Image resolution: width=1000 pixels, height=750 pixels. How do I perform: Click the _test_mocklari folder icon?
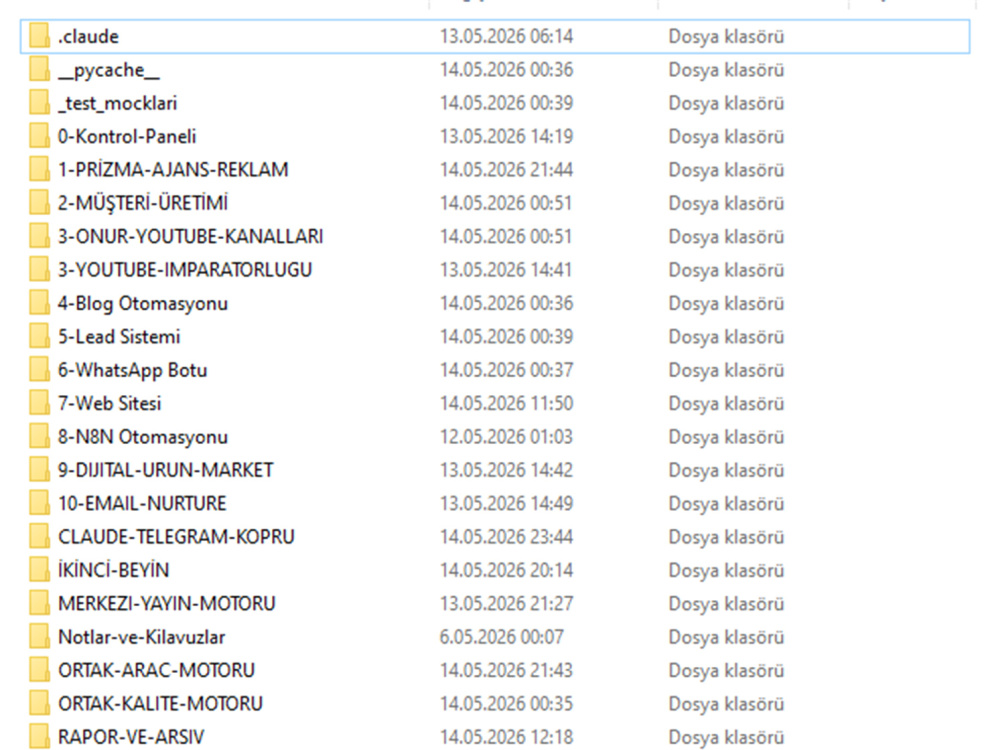click(x=39, y=103)
